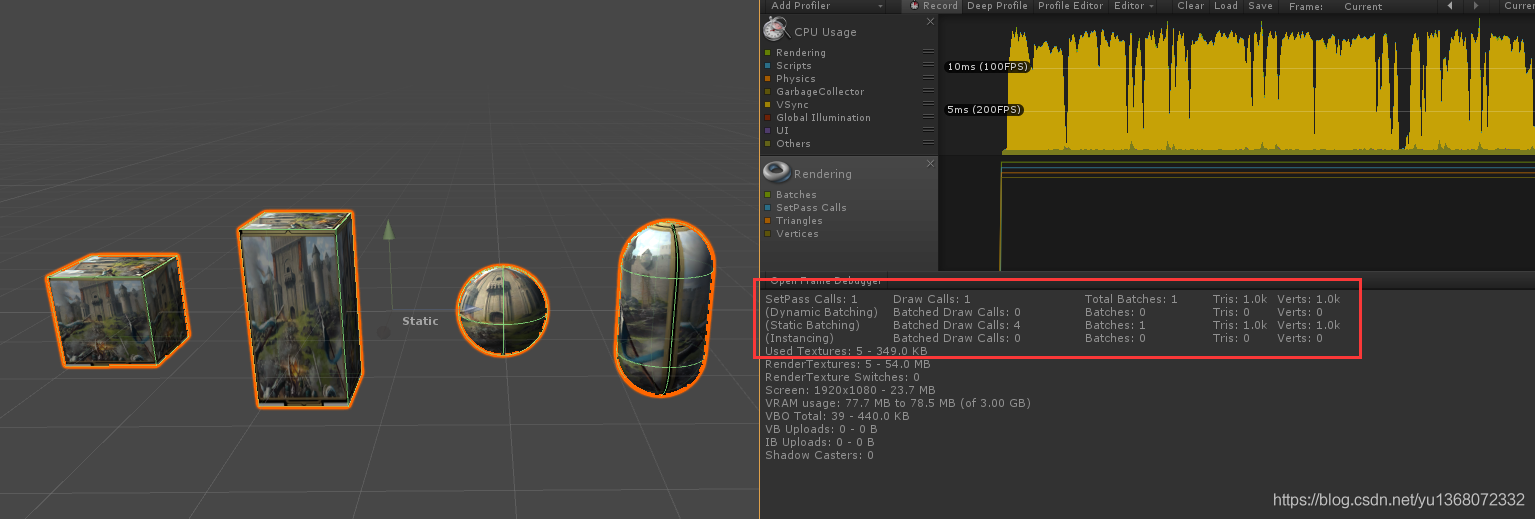This screenshot has width=1535, height=519.
Task: Click the reorder handle on the VSync row
Action: [928, 105]
